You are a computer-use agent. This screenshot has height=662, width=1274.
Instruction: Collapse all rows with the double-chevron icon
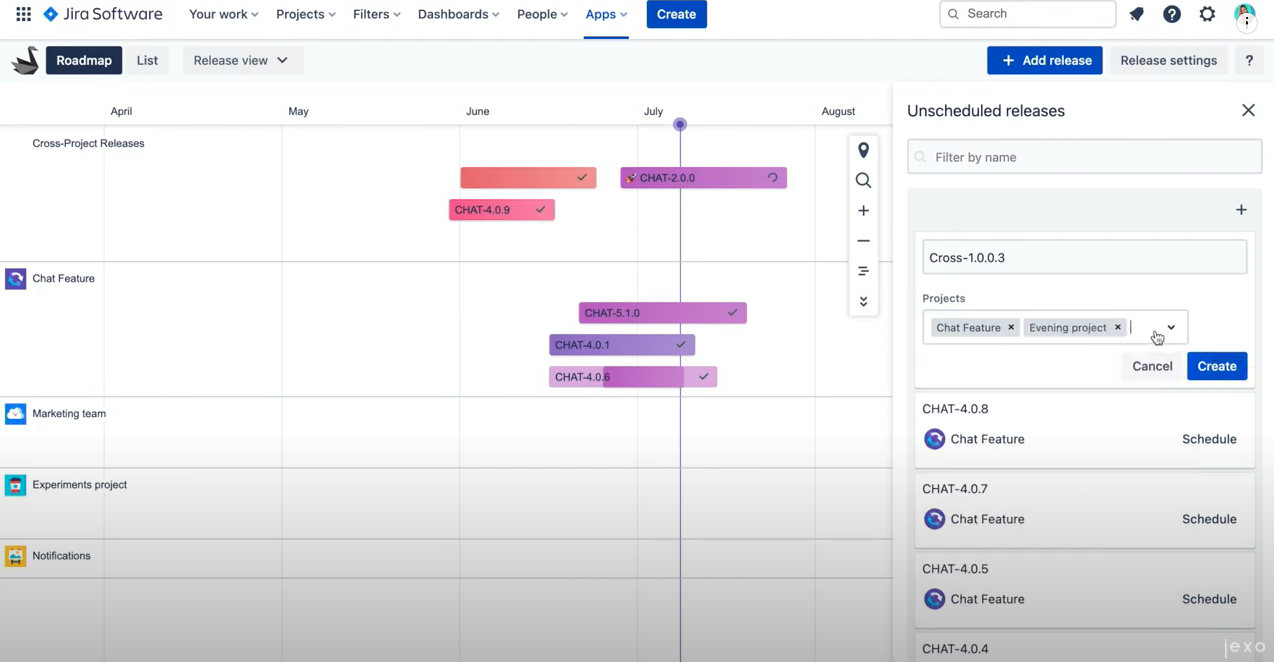863,301
